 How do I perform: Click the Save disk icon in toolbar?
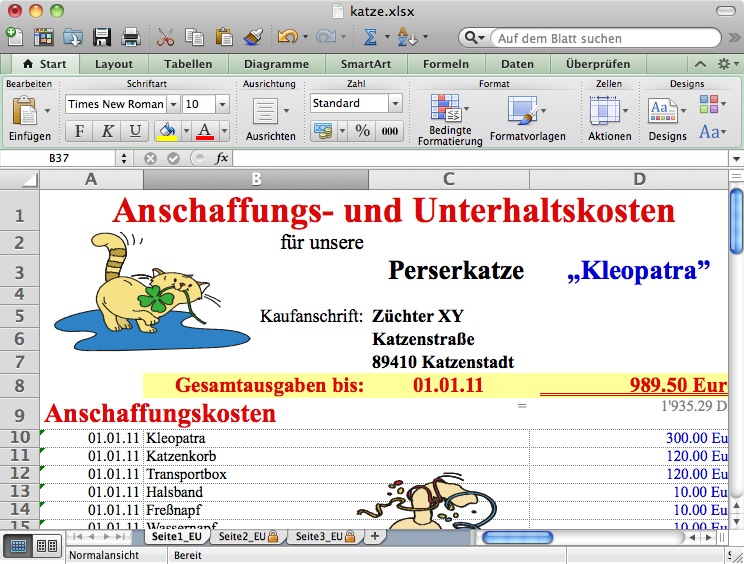pos(102,38)
